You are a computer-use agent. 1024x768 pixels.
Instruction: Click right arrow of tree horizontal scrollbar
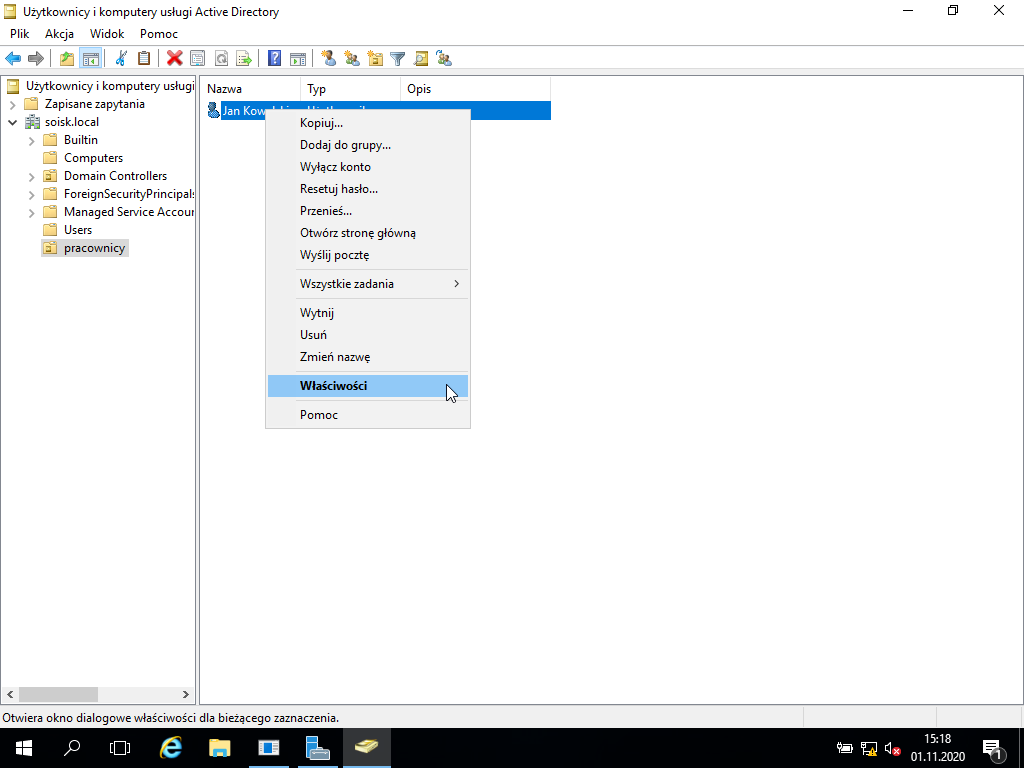point(185,694)
